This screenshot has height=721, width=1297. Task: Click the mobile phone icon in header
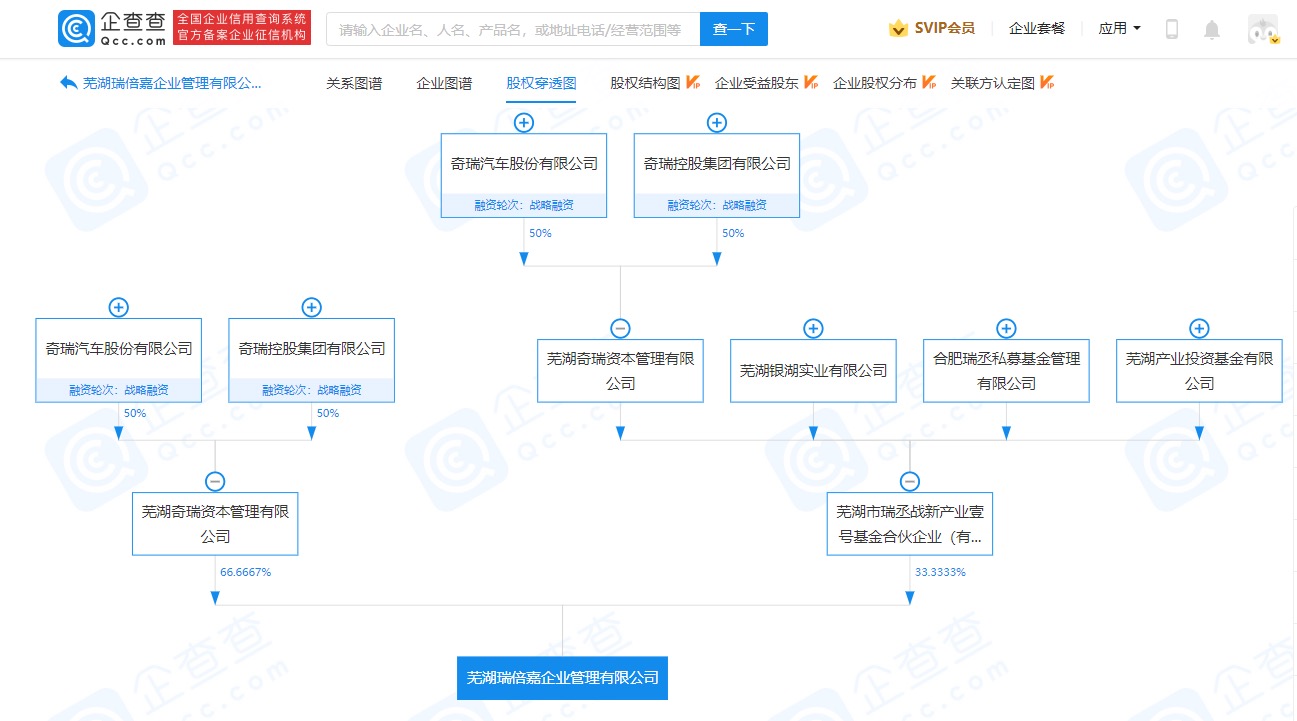pyautogui.click(x=1172, y=29)
